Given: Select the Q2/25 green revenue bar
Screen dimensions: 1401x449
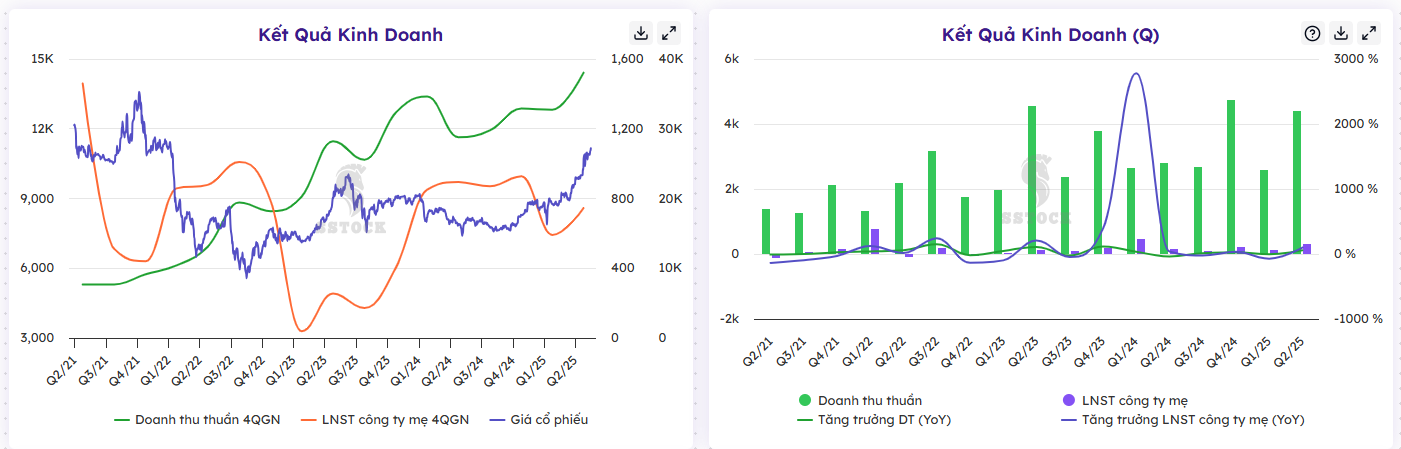Looking at the screenshot, I should 1297,182.
